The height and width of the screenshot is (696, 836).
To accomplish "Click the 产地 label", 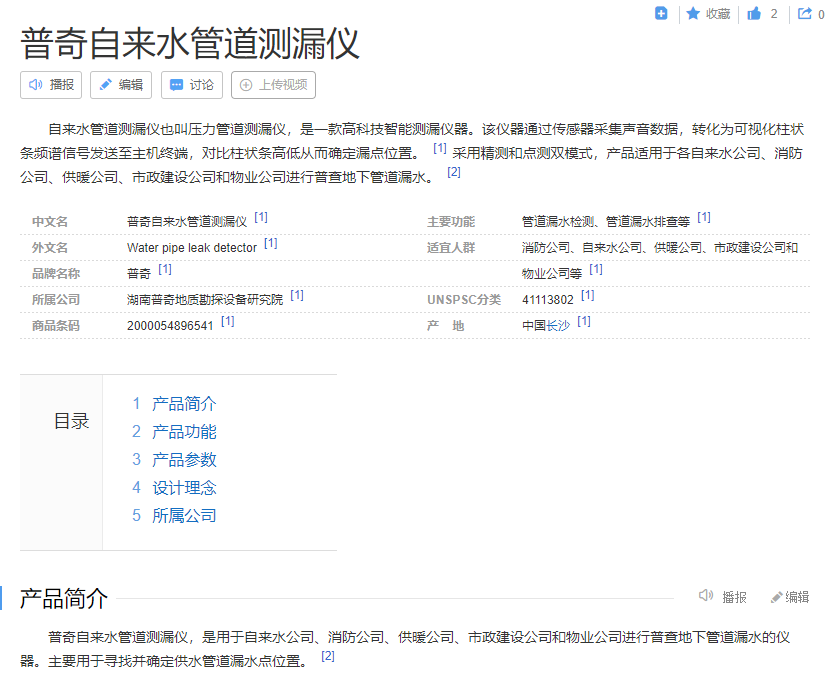I will pyautogui.click(x=445, y=325).
